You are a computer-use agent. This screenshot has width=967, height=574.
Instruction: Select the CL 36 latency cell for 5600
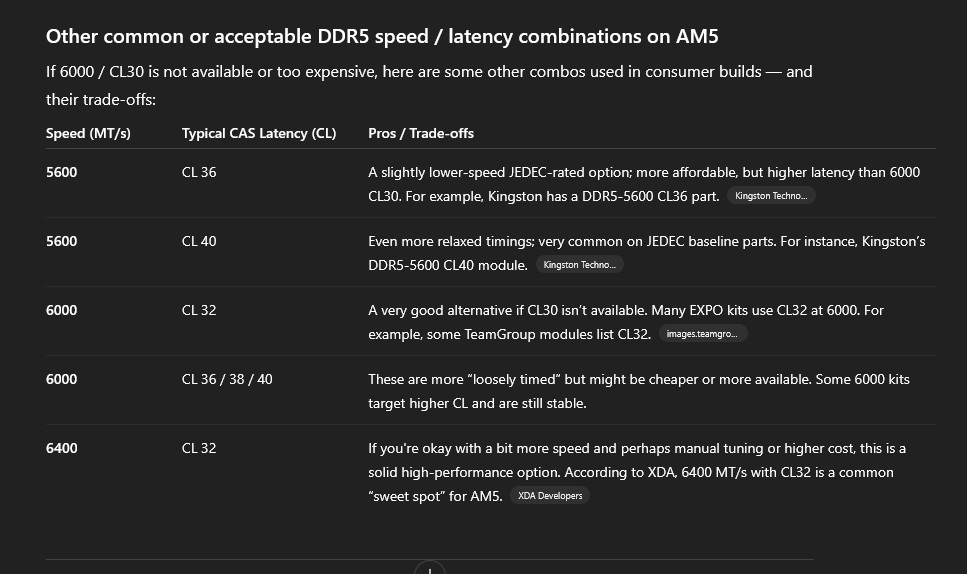click(x=199, y=172)
